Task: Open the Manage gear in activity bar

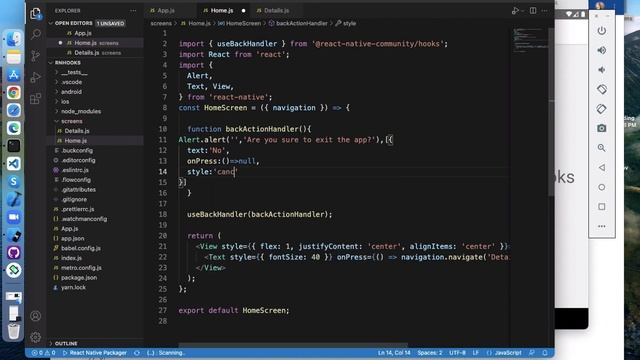Action: click(36, 337)
